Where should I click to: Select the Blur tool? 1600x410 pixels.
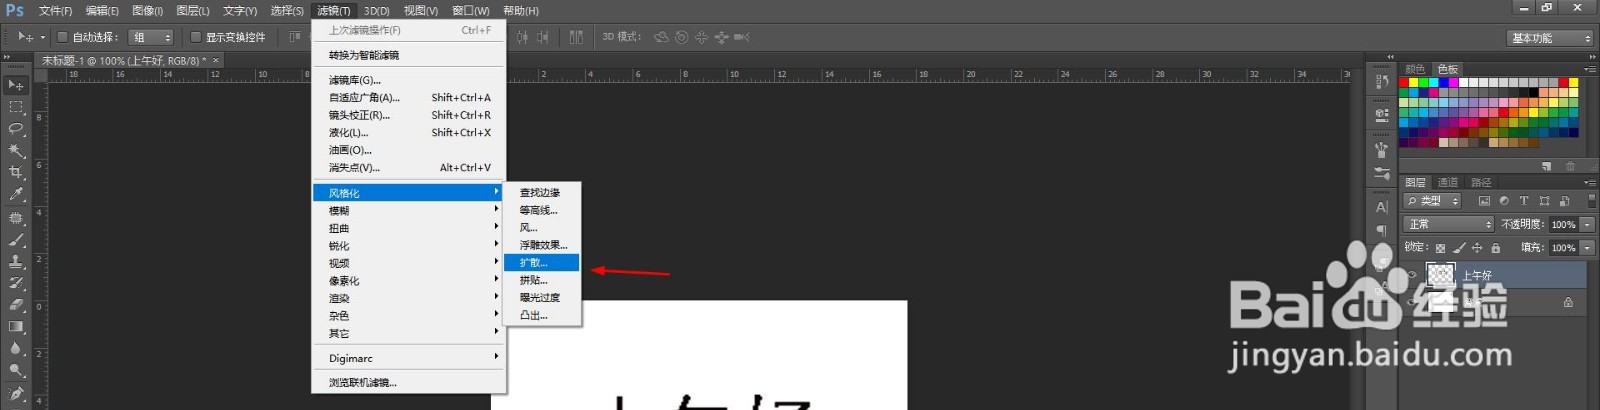coord(15,349)
